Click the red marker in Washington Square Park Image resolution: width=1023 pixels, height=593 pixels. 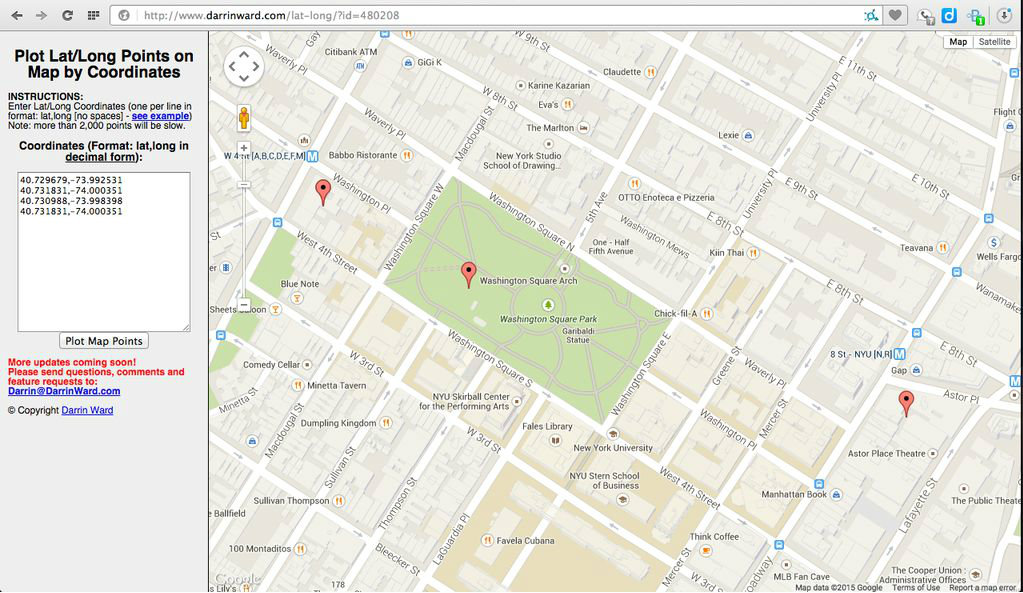468,275
